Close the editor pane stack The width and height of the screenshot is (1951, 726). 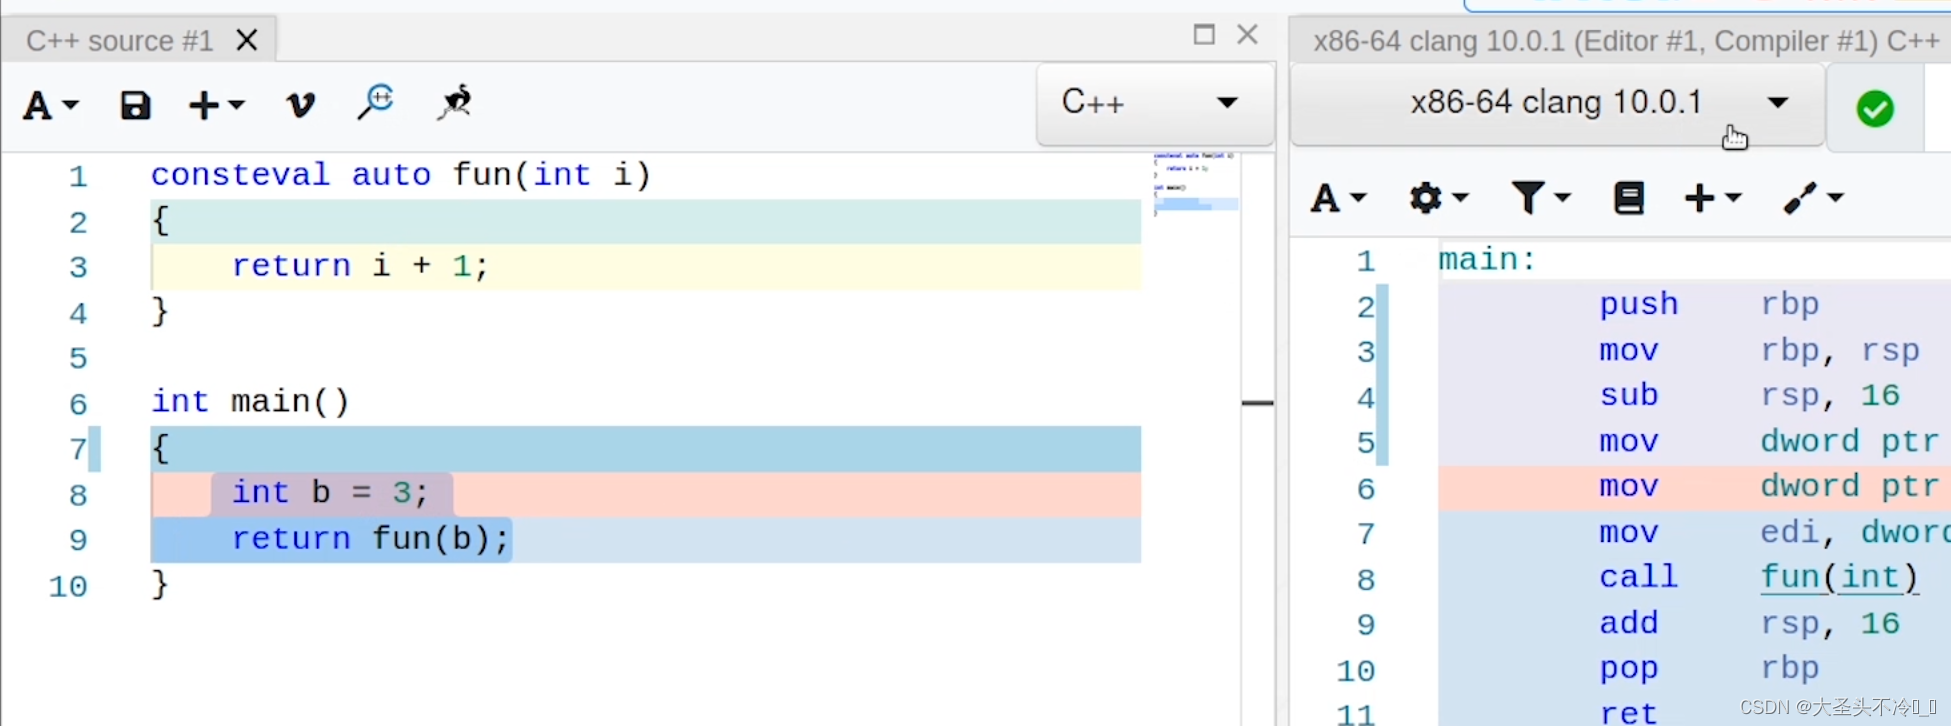coord(1247,35)
